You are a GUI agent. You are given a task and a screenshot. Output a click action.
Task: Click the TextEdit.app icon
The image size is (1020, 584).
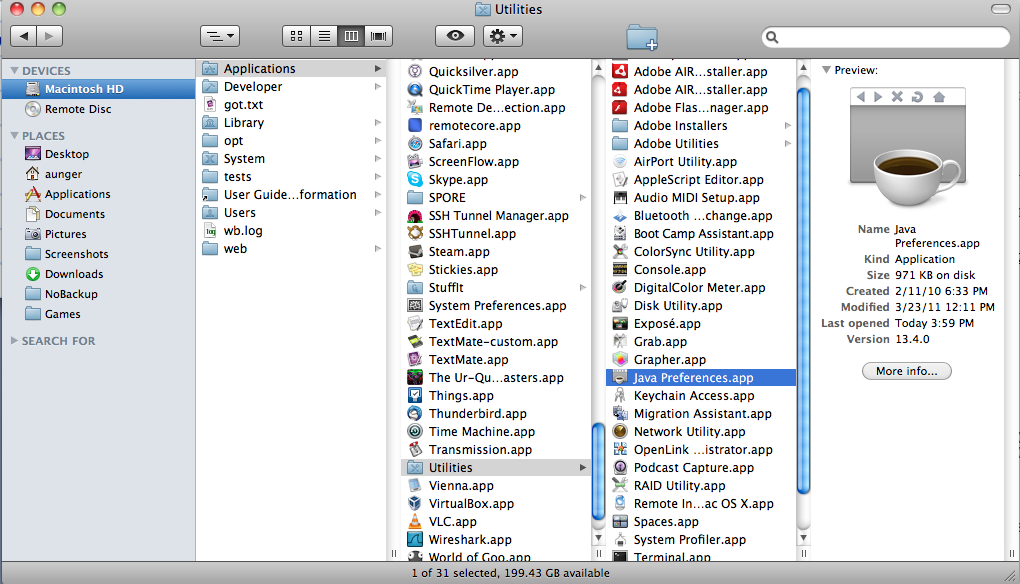415,324
